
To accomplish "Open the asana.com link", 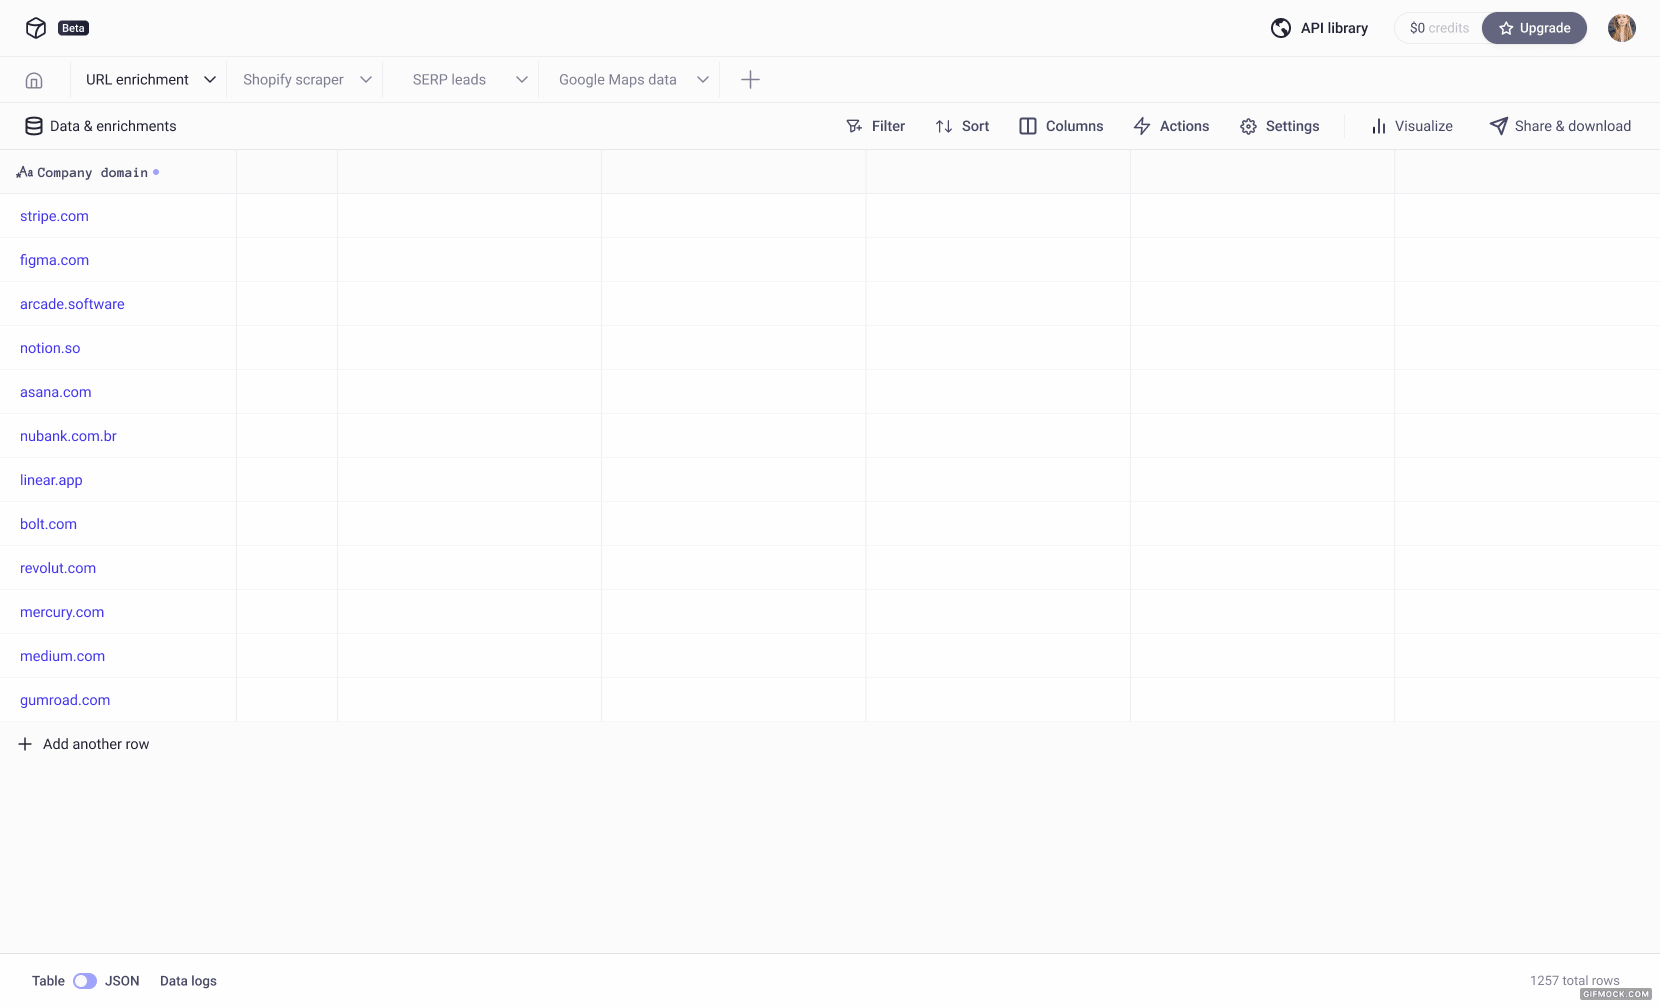I will [56, 392].
